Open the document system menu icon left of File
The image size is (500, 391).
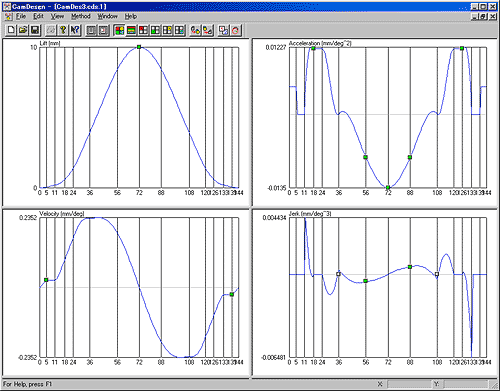click(x=8, y=16)
